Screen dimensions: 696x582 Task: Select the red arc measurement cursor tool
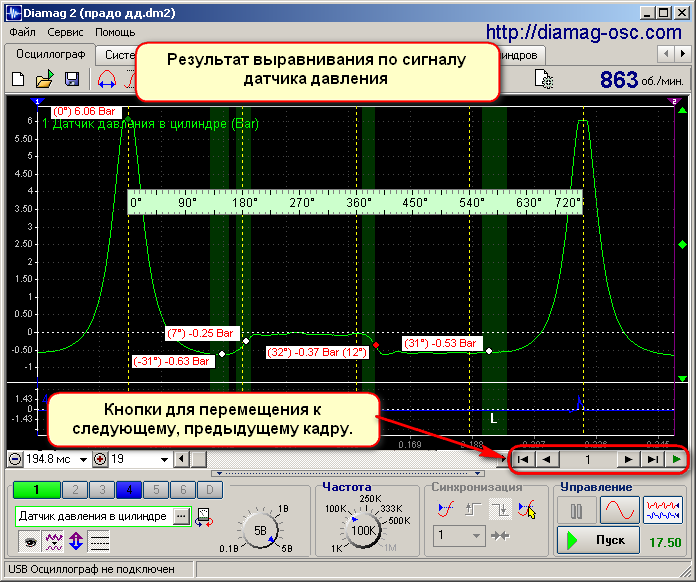(107, 79)
